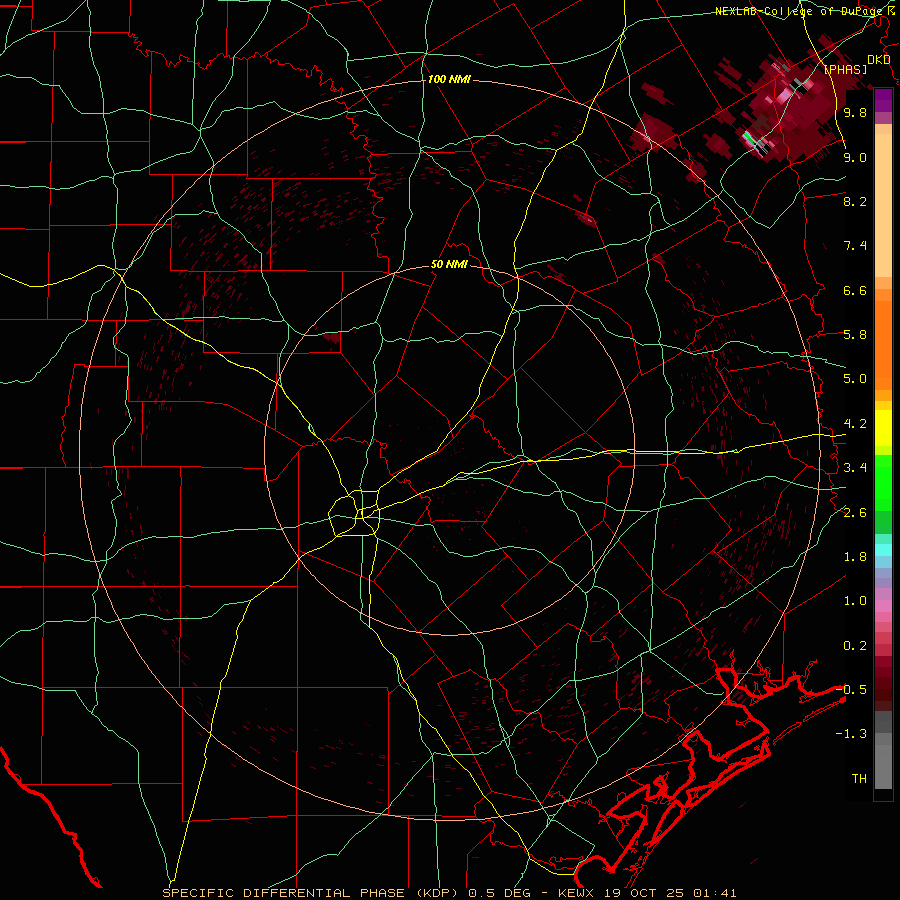900x900 pixels.
Task: Click the 3.4 value on the color scale
Action: 855,468
